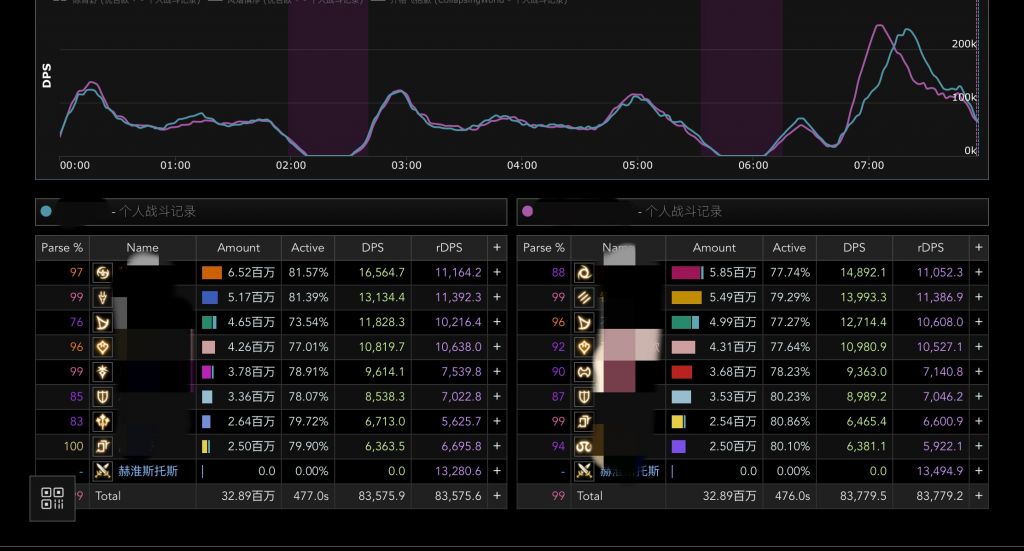Click the shield job icon in the 3.36百万 row
This screenshot has width=1024, height=551.
103,396
